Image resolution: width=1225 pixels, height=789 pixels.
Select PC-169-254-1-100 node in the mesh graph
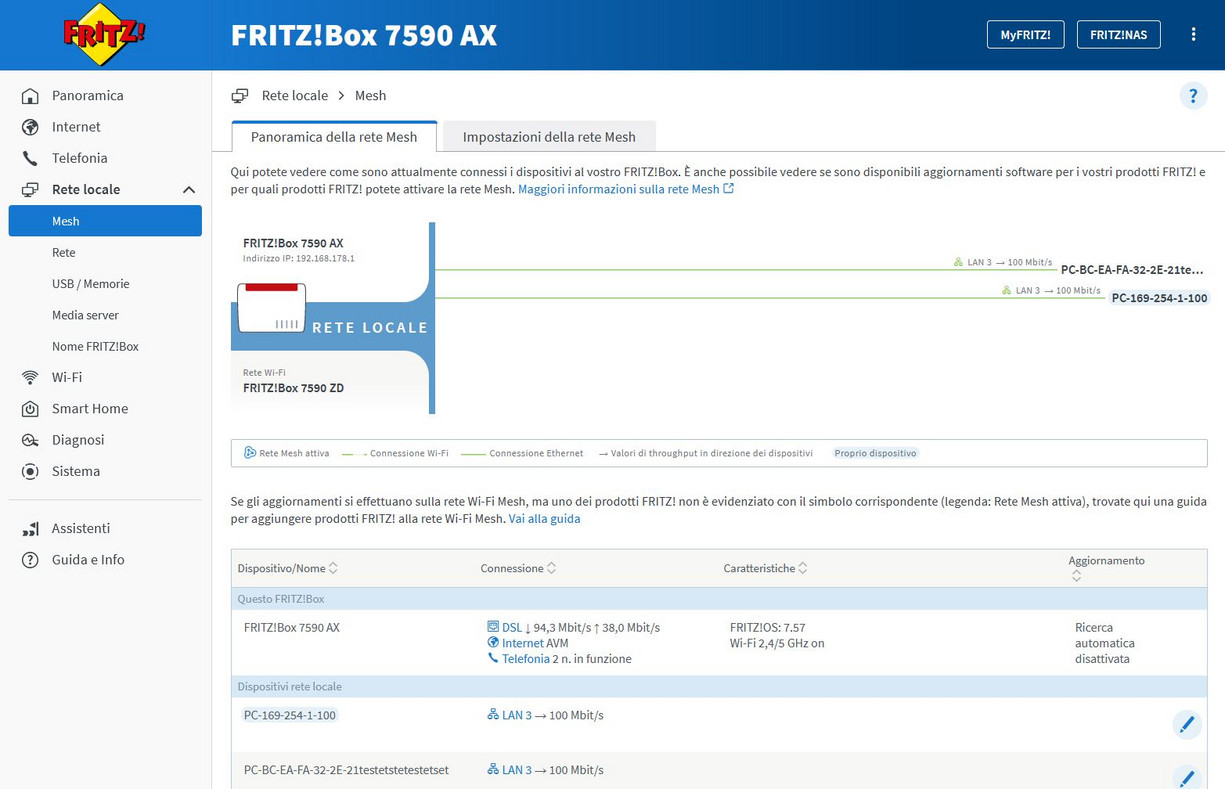(1160, 298)
